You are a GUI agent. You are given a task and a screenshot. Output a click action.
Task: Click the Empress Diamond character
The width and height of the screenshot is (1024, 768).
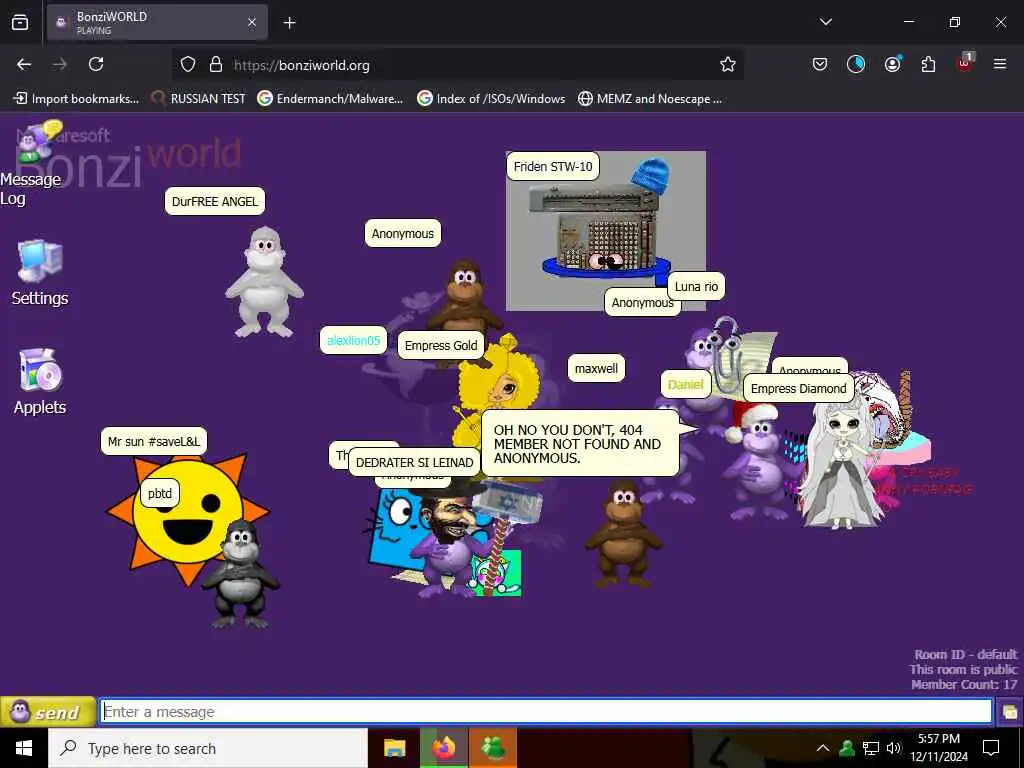tap(842, 464)
